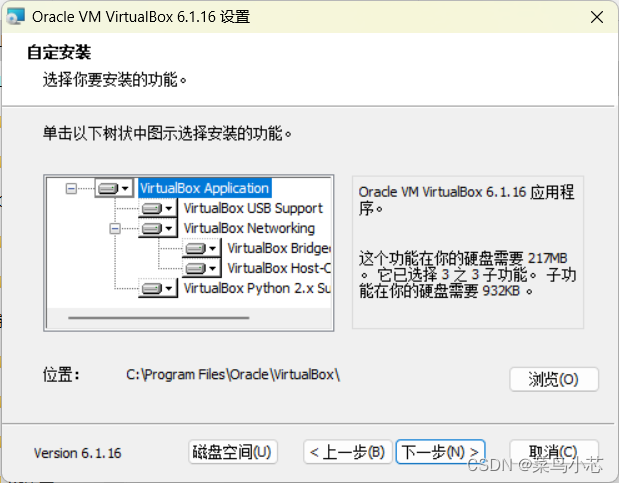Collapse the VirtualBox Application tree node
The width and height of the screenshot is (619, 483).
point(71,188)
